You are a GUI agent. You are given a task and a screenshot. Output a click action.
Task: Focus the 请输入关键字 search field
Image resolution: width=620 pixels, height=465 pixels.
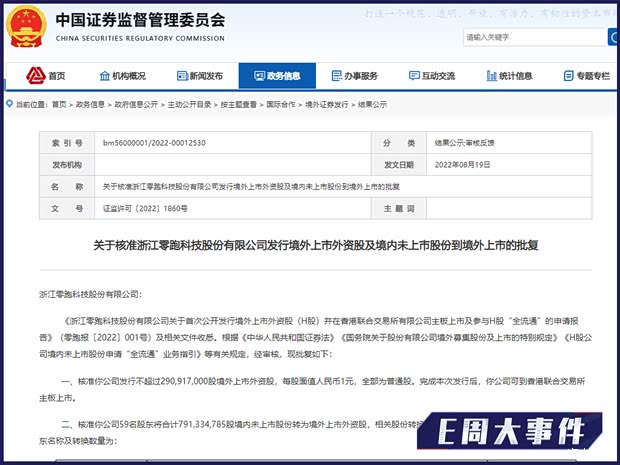(535, 38)
